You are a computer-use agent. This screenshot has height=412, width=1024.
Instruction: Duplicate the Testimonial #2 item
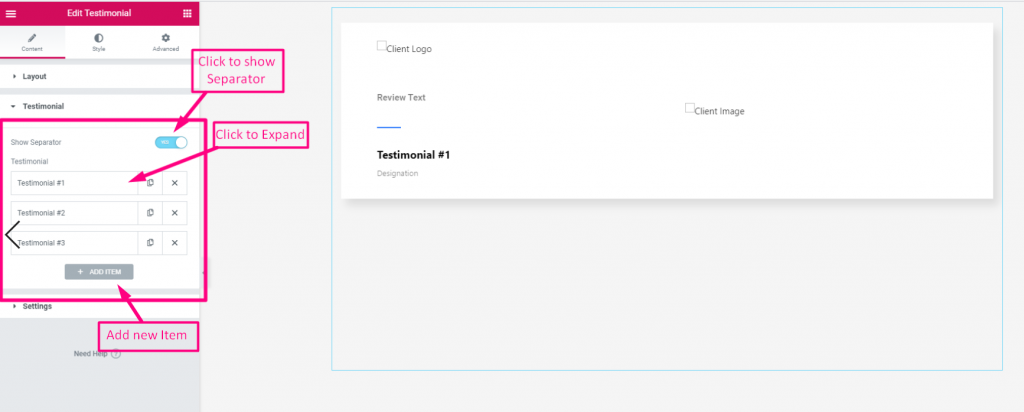tap(150, 213)
